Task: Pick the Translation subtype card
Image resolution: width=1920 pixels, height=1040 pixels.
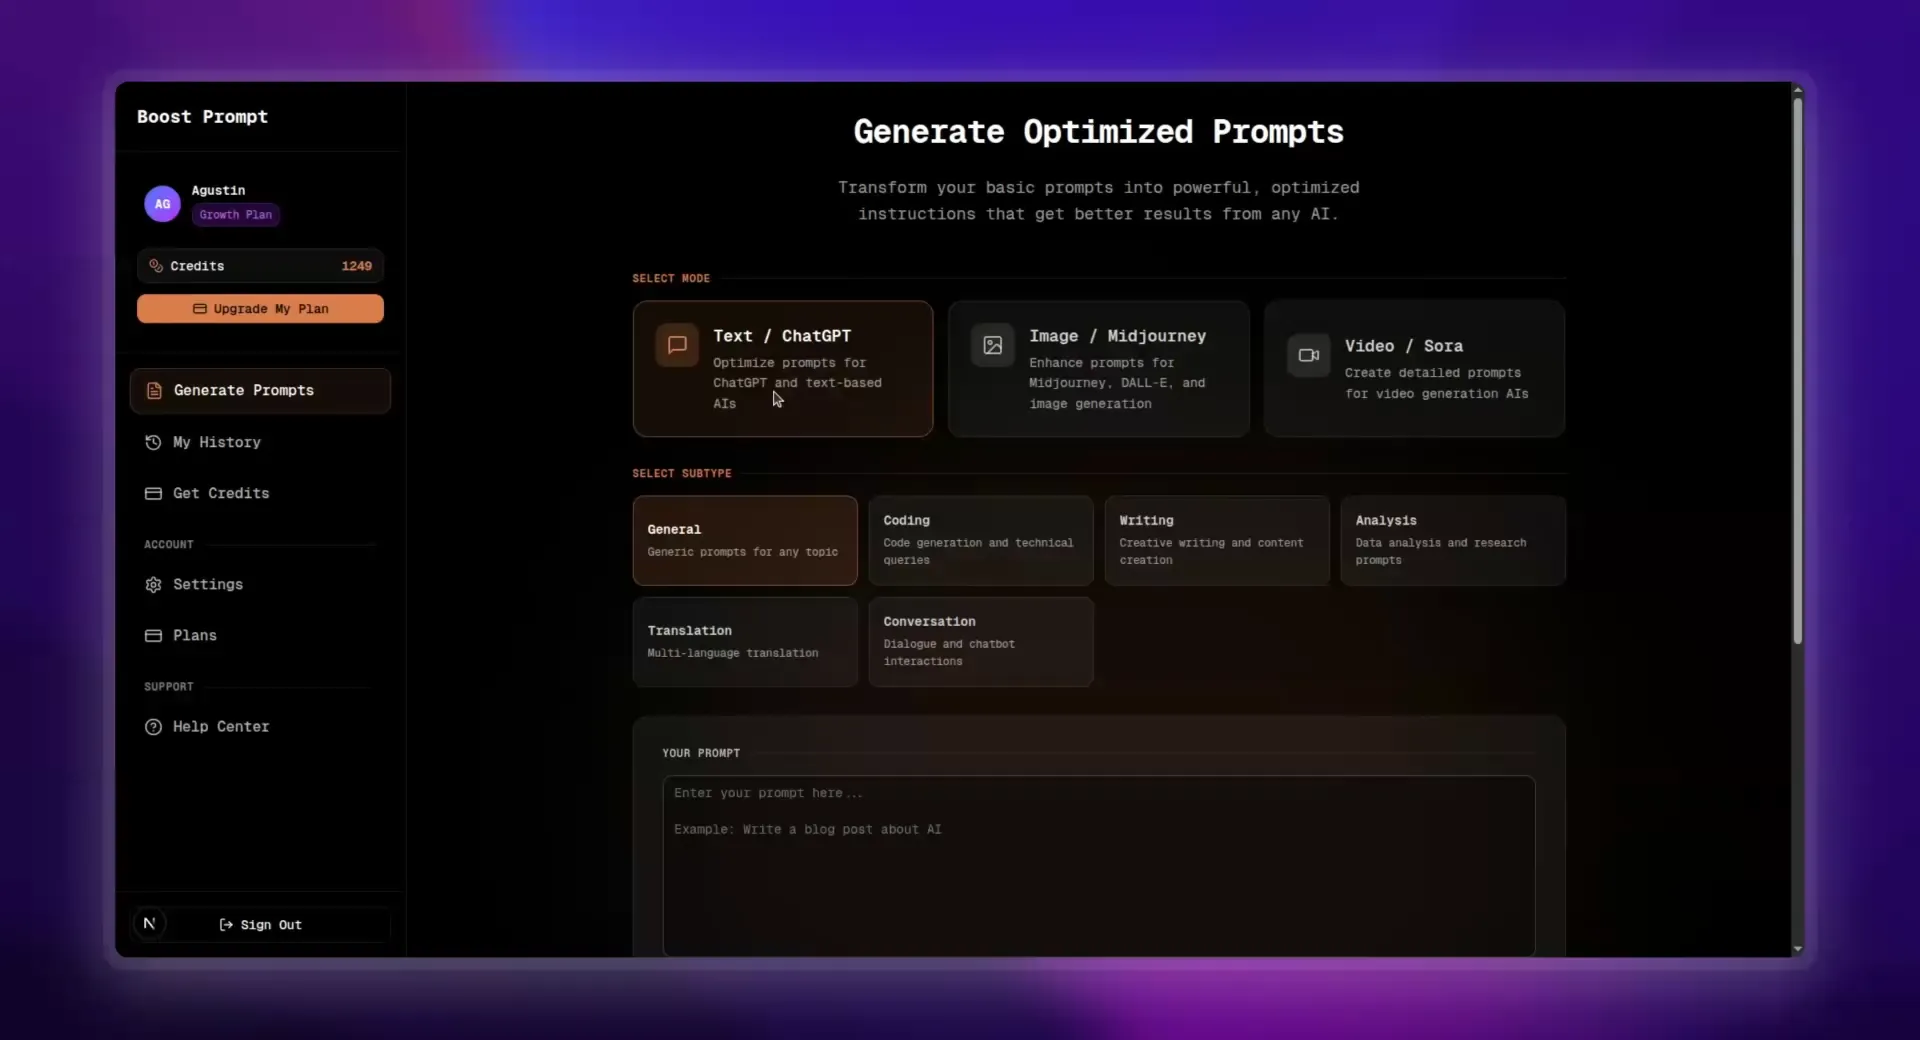Action: point(744,641)
